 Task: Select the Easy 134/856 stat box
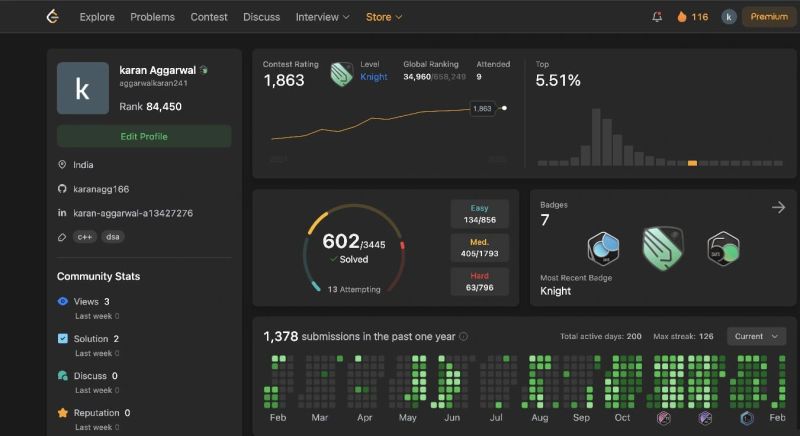tap(479, 214)
